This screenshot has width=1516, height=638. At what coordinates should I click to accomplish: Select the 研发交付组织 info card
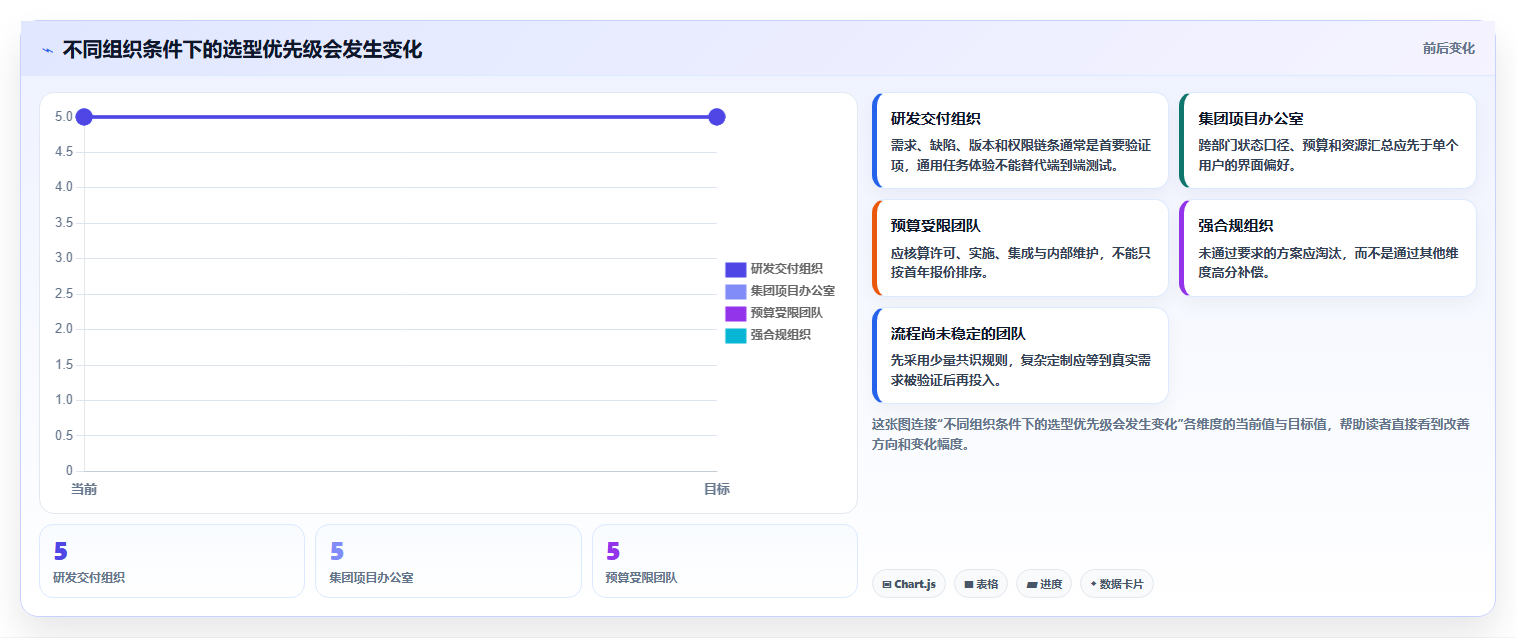point(1020,141)
